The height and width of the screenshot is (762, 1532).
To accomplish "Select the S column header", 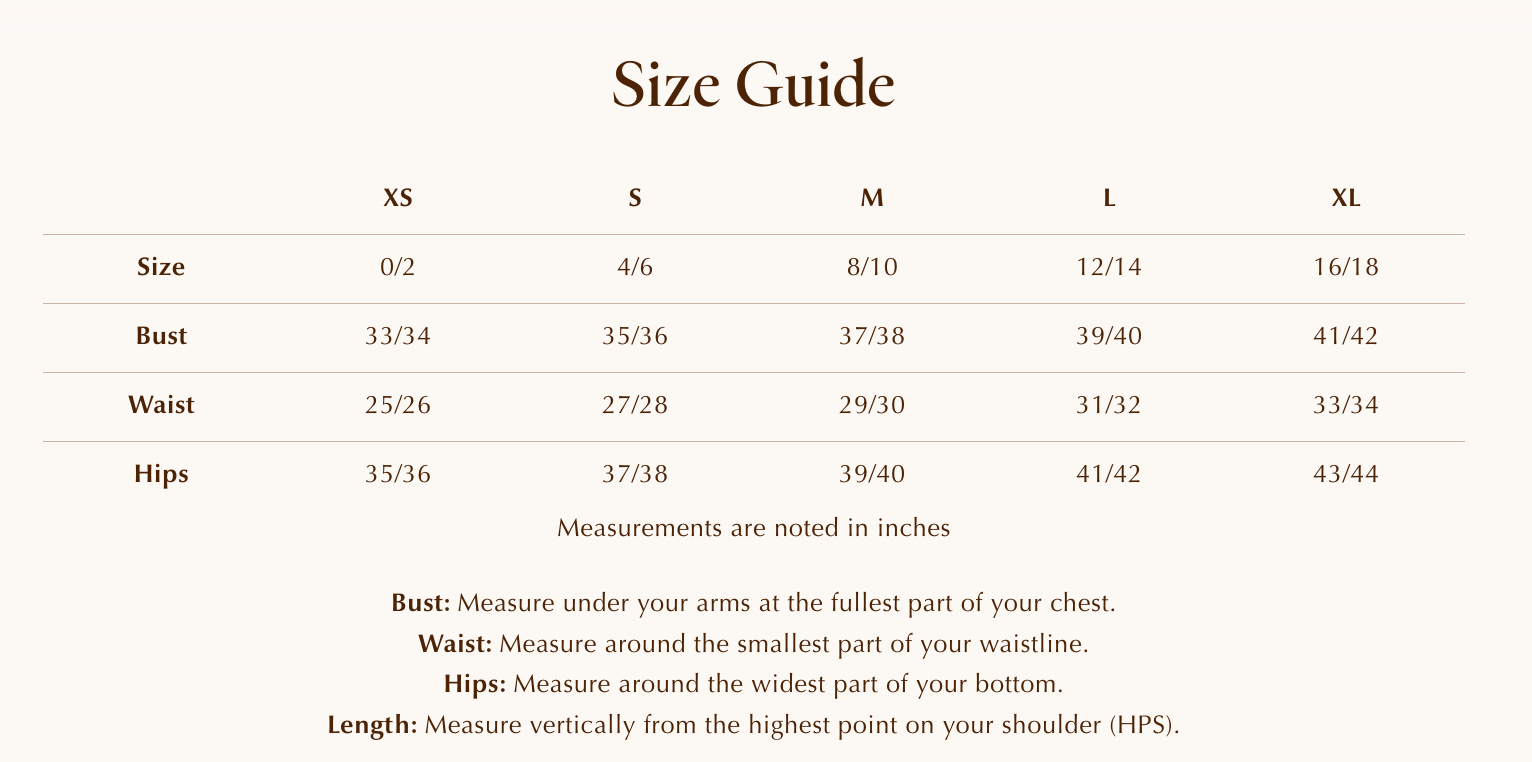I will (635, 198).
